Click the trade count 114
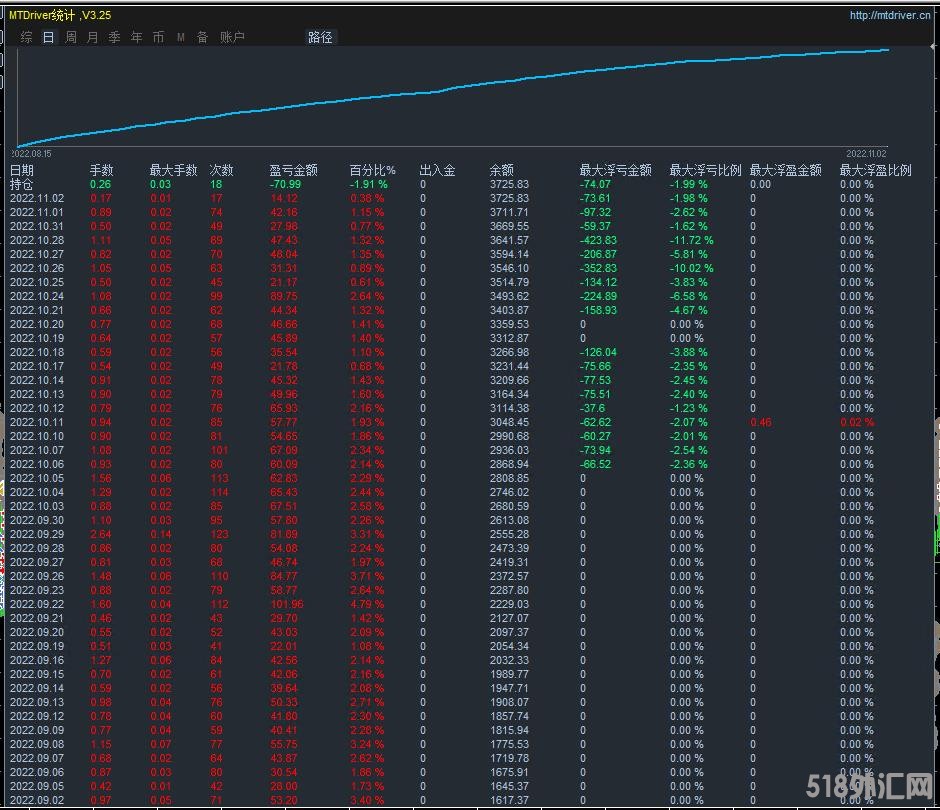This screenshot has height=810, width=940. tap(219, 492)
